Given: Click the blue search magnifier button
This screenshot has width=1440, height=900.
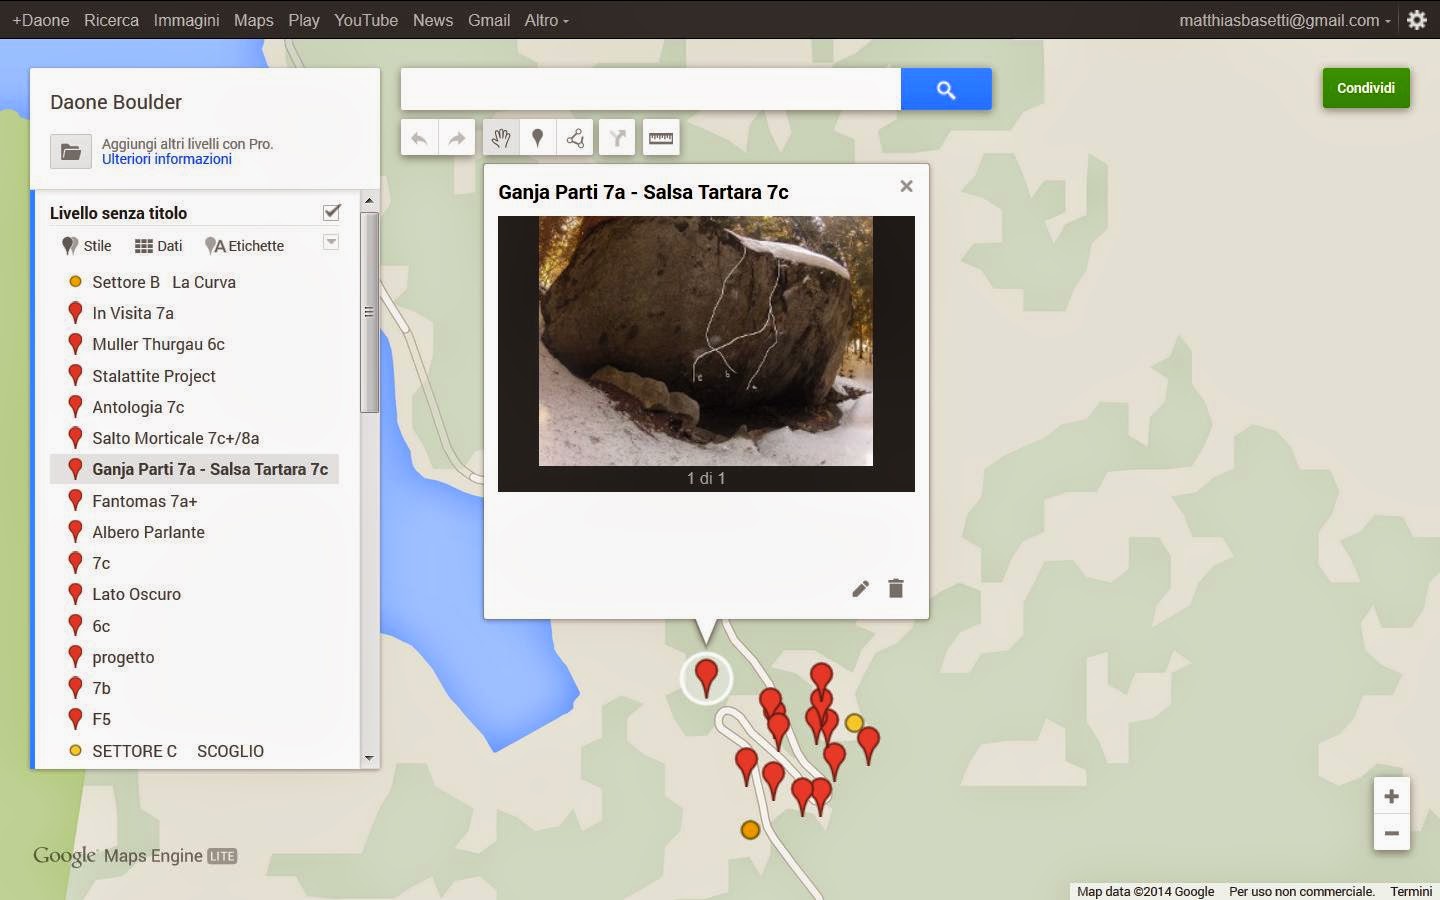Looking at the screenshot, I should pyautogui.click(x=946, y=89).
